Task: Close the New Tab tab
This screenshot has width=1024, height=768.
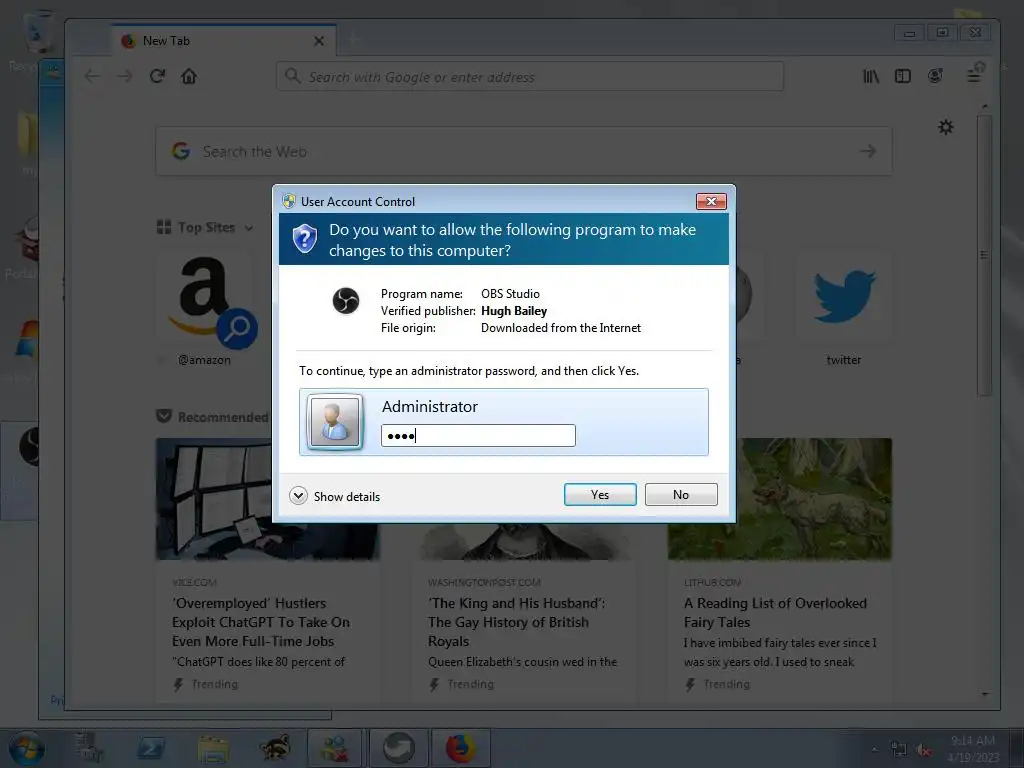Action: coord(319,41)
